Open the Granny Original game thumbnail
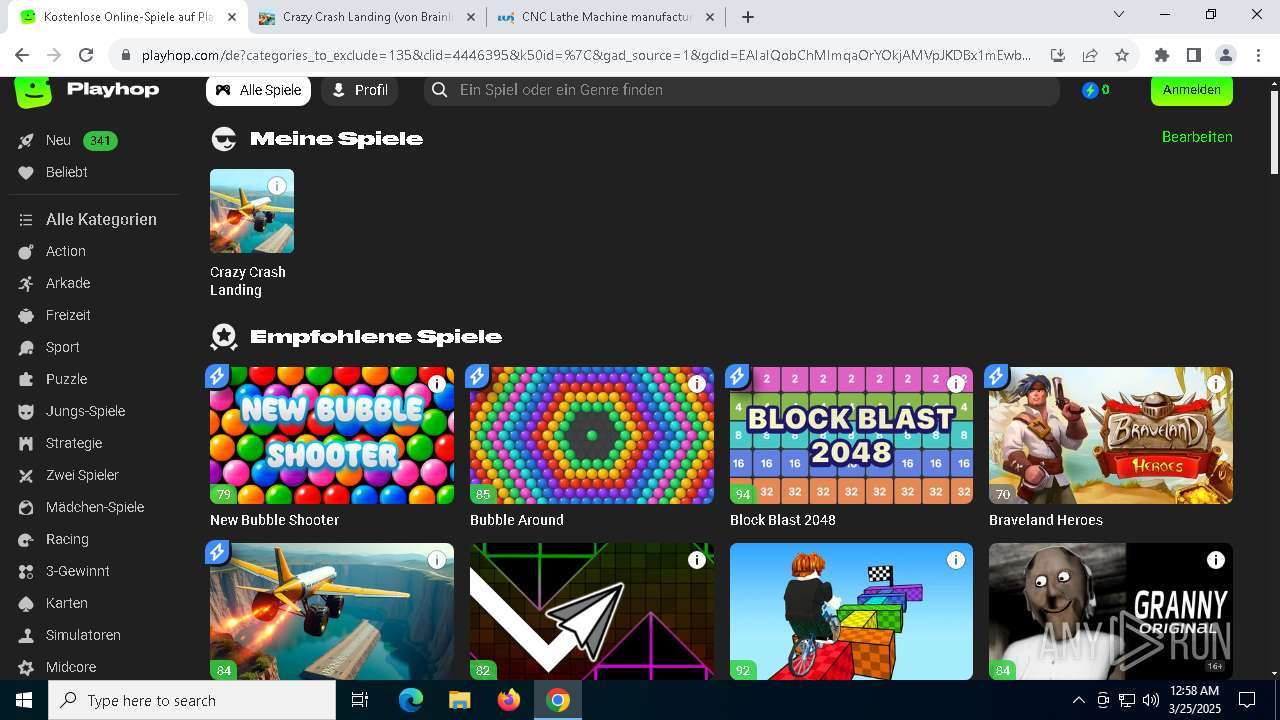 point(1111,611)
